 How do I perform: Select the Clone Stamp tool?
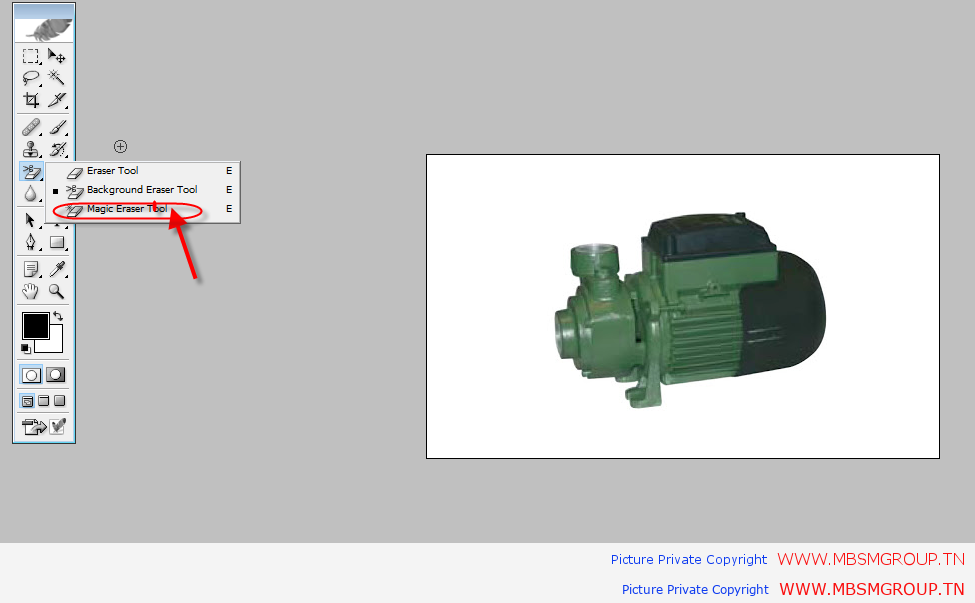30,149
